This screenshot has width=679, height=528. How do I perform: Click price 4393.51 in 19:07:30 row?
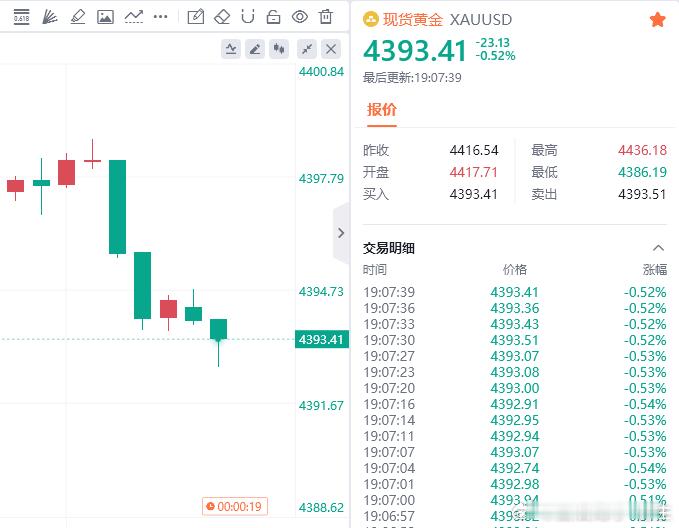(x=514, y=340)
